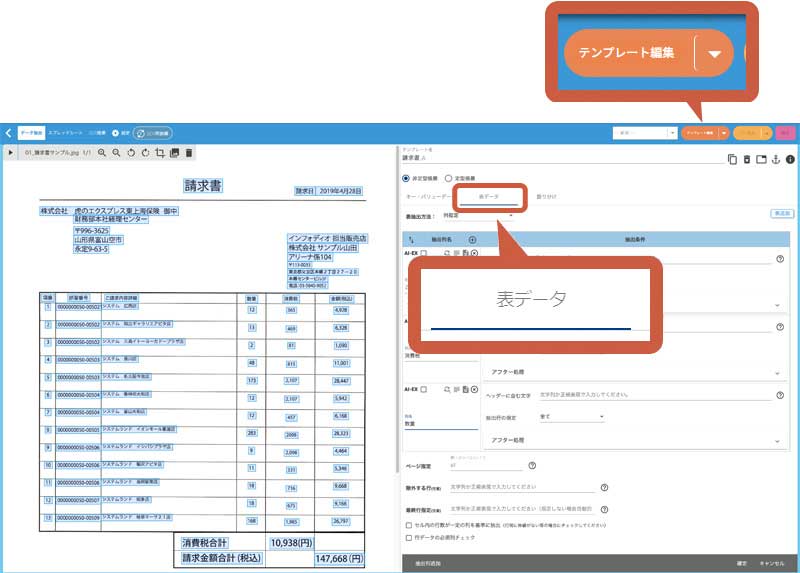Rotate the invoice image clockwise
The height and width of the screenshot is (573, 800).
click(145, 153)
